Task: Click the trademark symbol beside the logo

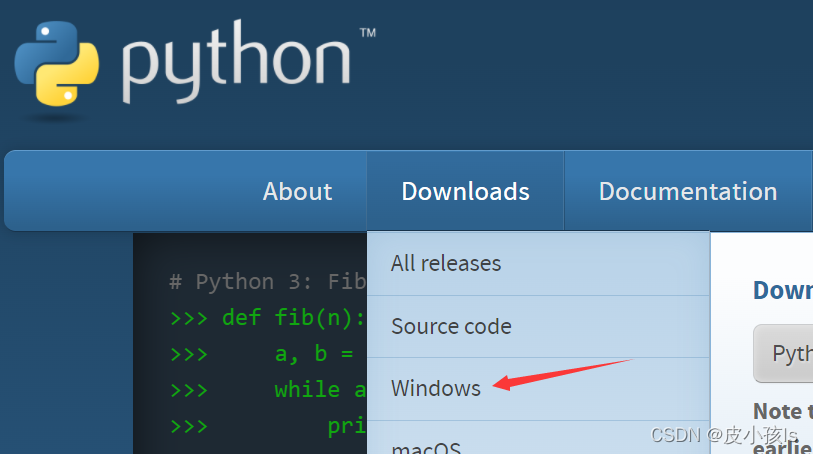Action: [x=367, y=33]
